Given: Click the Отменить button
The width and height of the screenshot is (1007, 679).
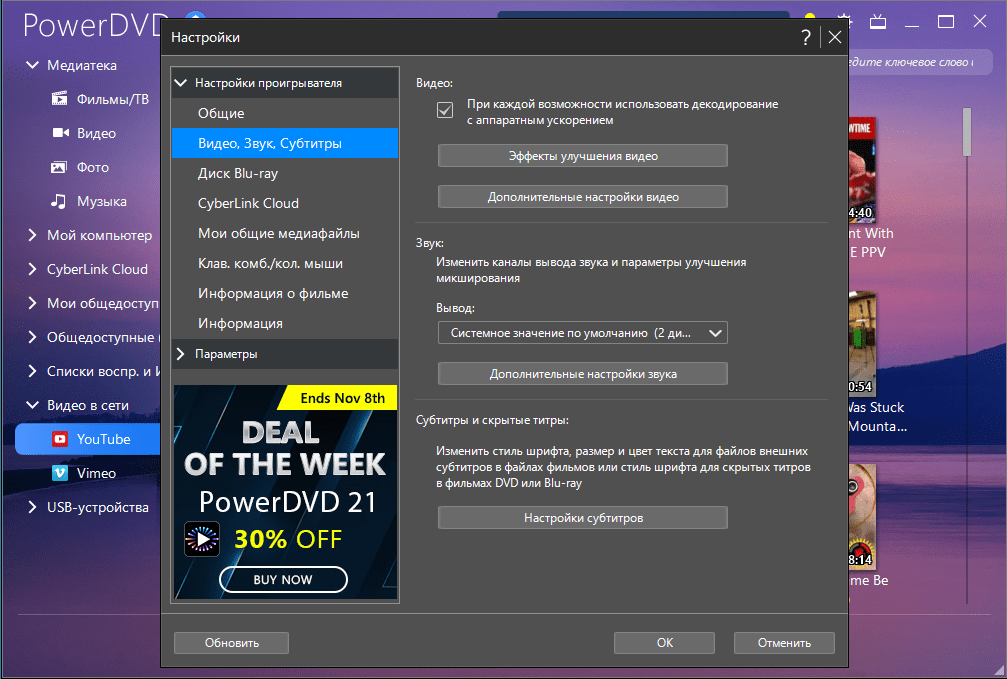Looking at the screenshot, I should [784, 643].
